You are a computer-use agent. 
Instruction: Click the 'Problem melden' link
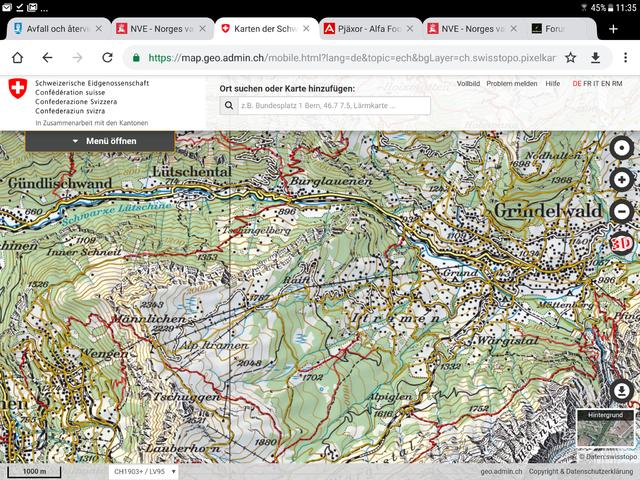coord(512,84)
